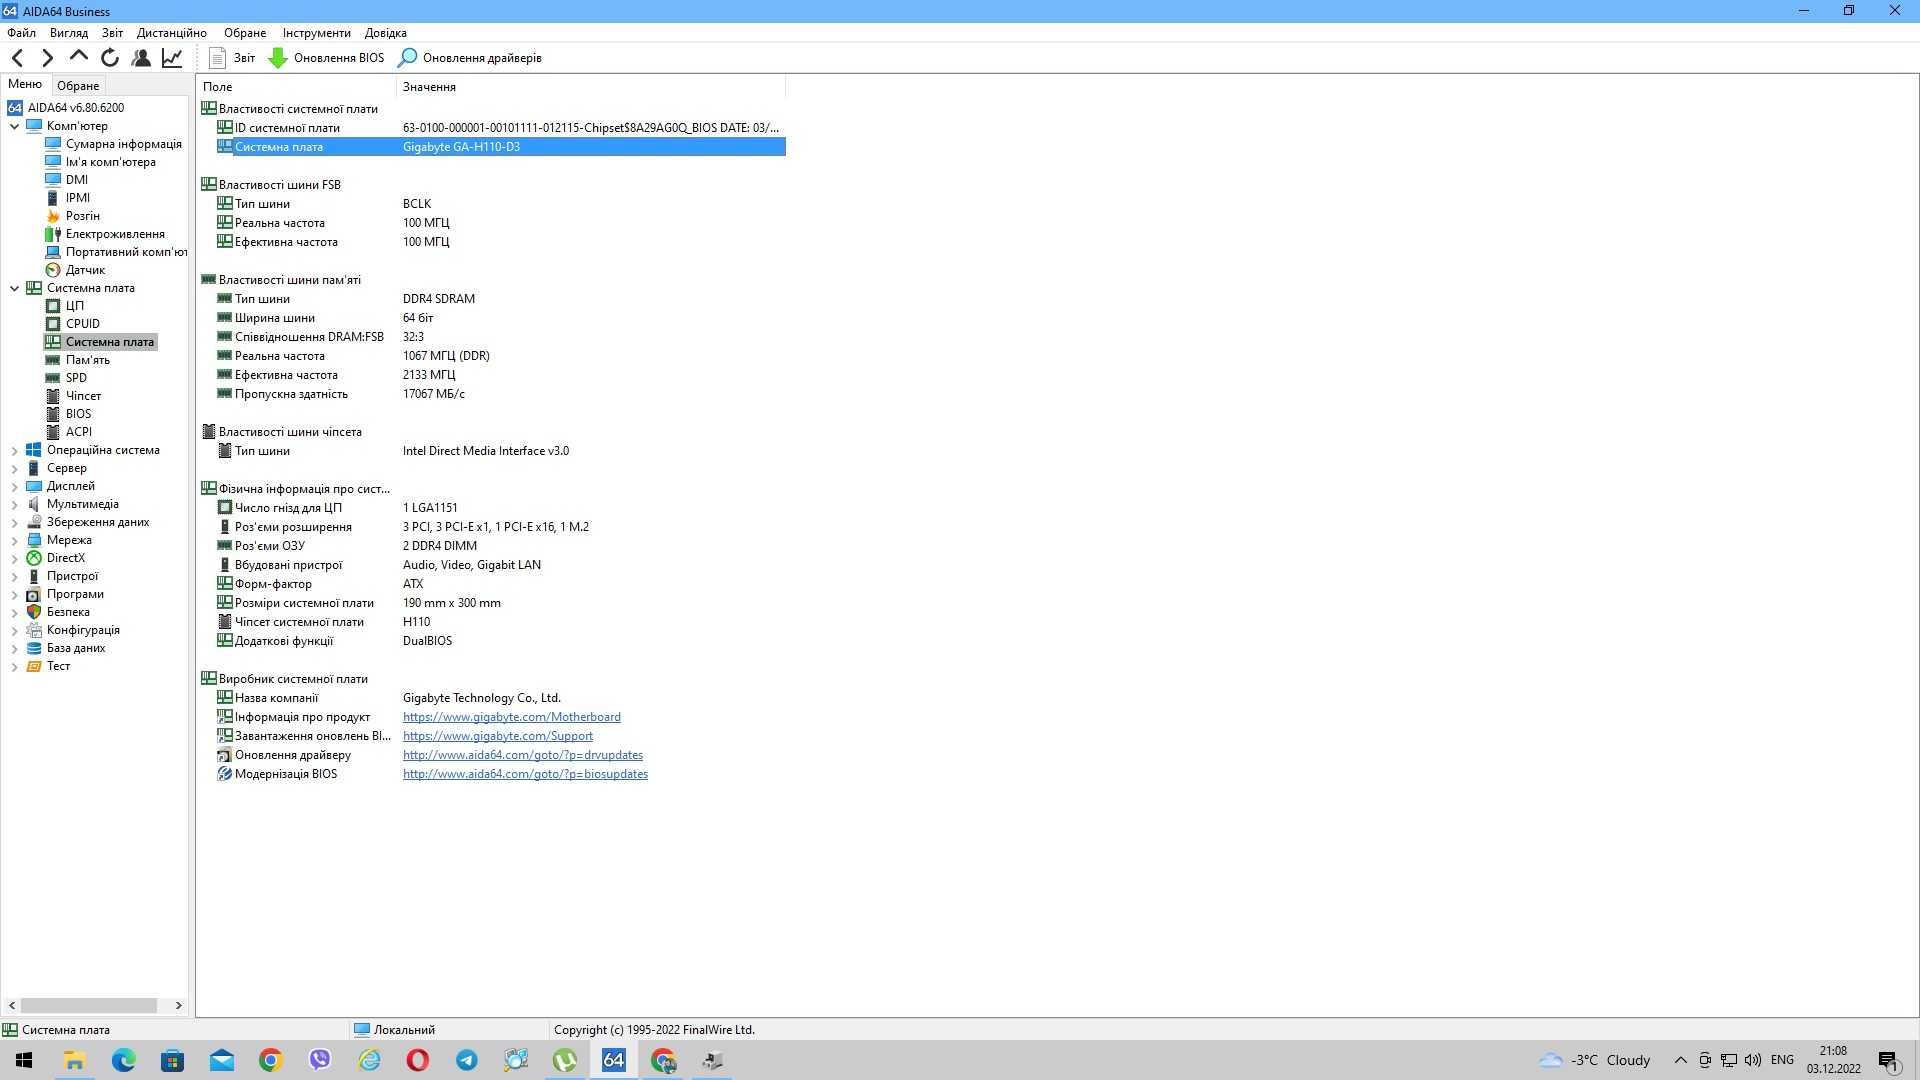Select the BIOS tree item
The height and width of the screenshot is (1080, 1920).
pos(78,414)
